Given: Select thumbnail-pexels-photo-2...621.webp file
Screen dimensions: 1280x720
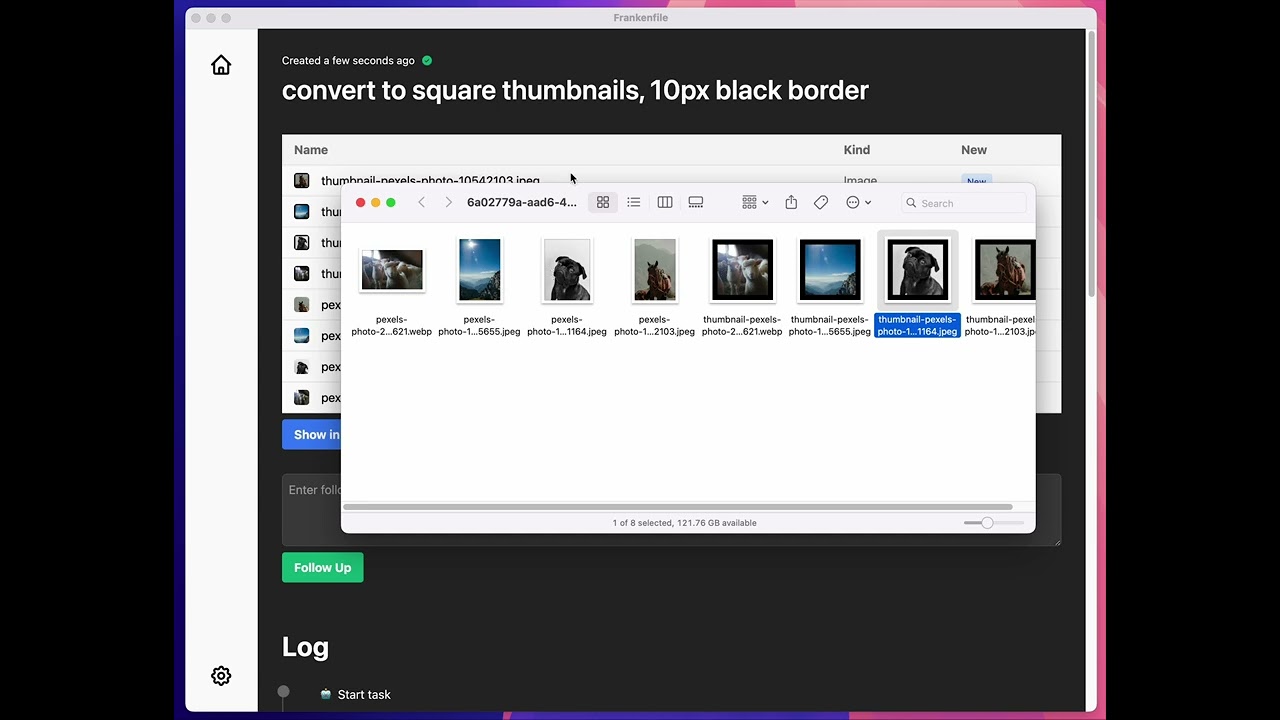Looking at the screenshot, I should click(742, 270).
